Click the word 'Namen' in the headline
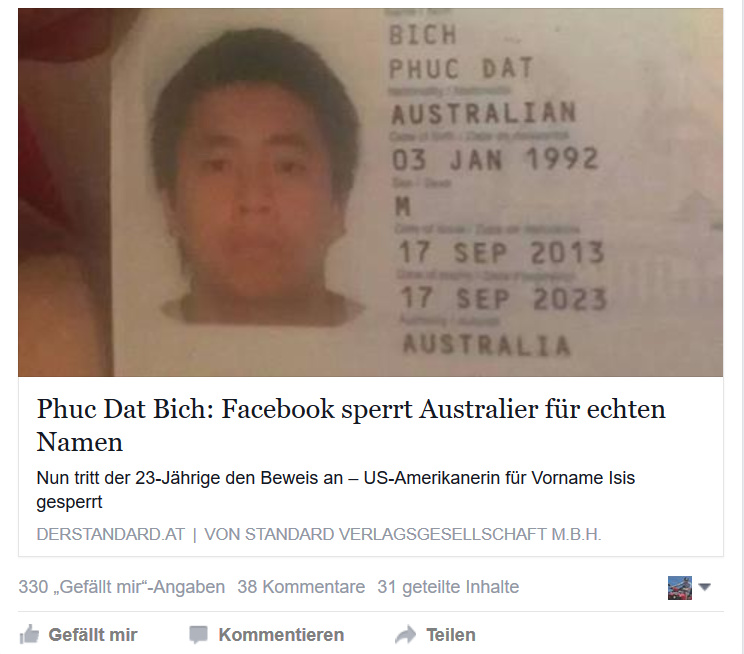The height and width of the screenshot is (654, 744). coord(80,442)
